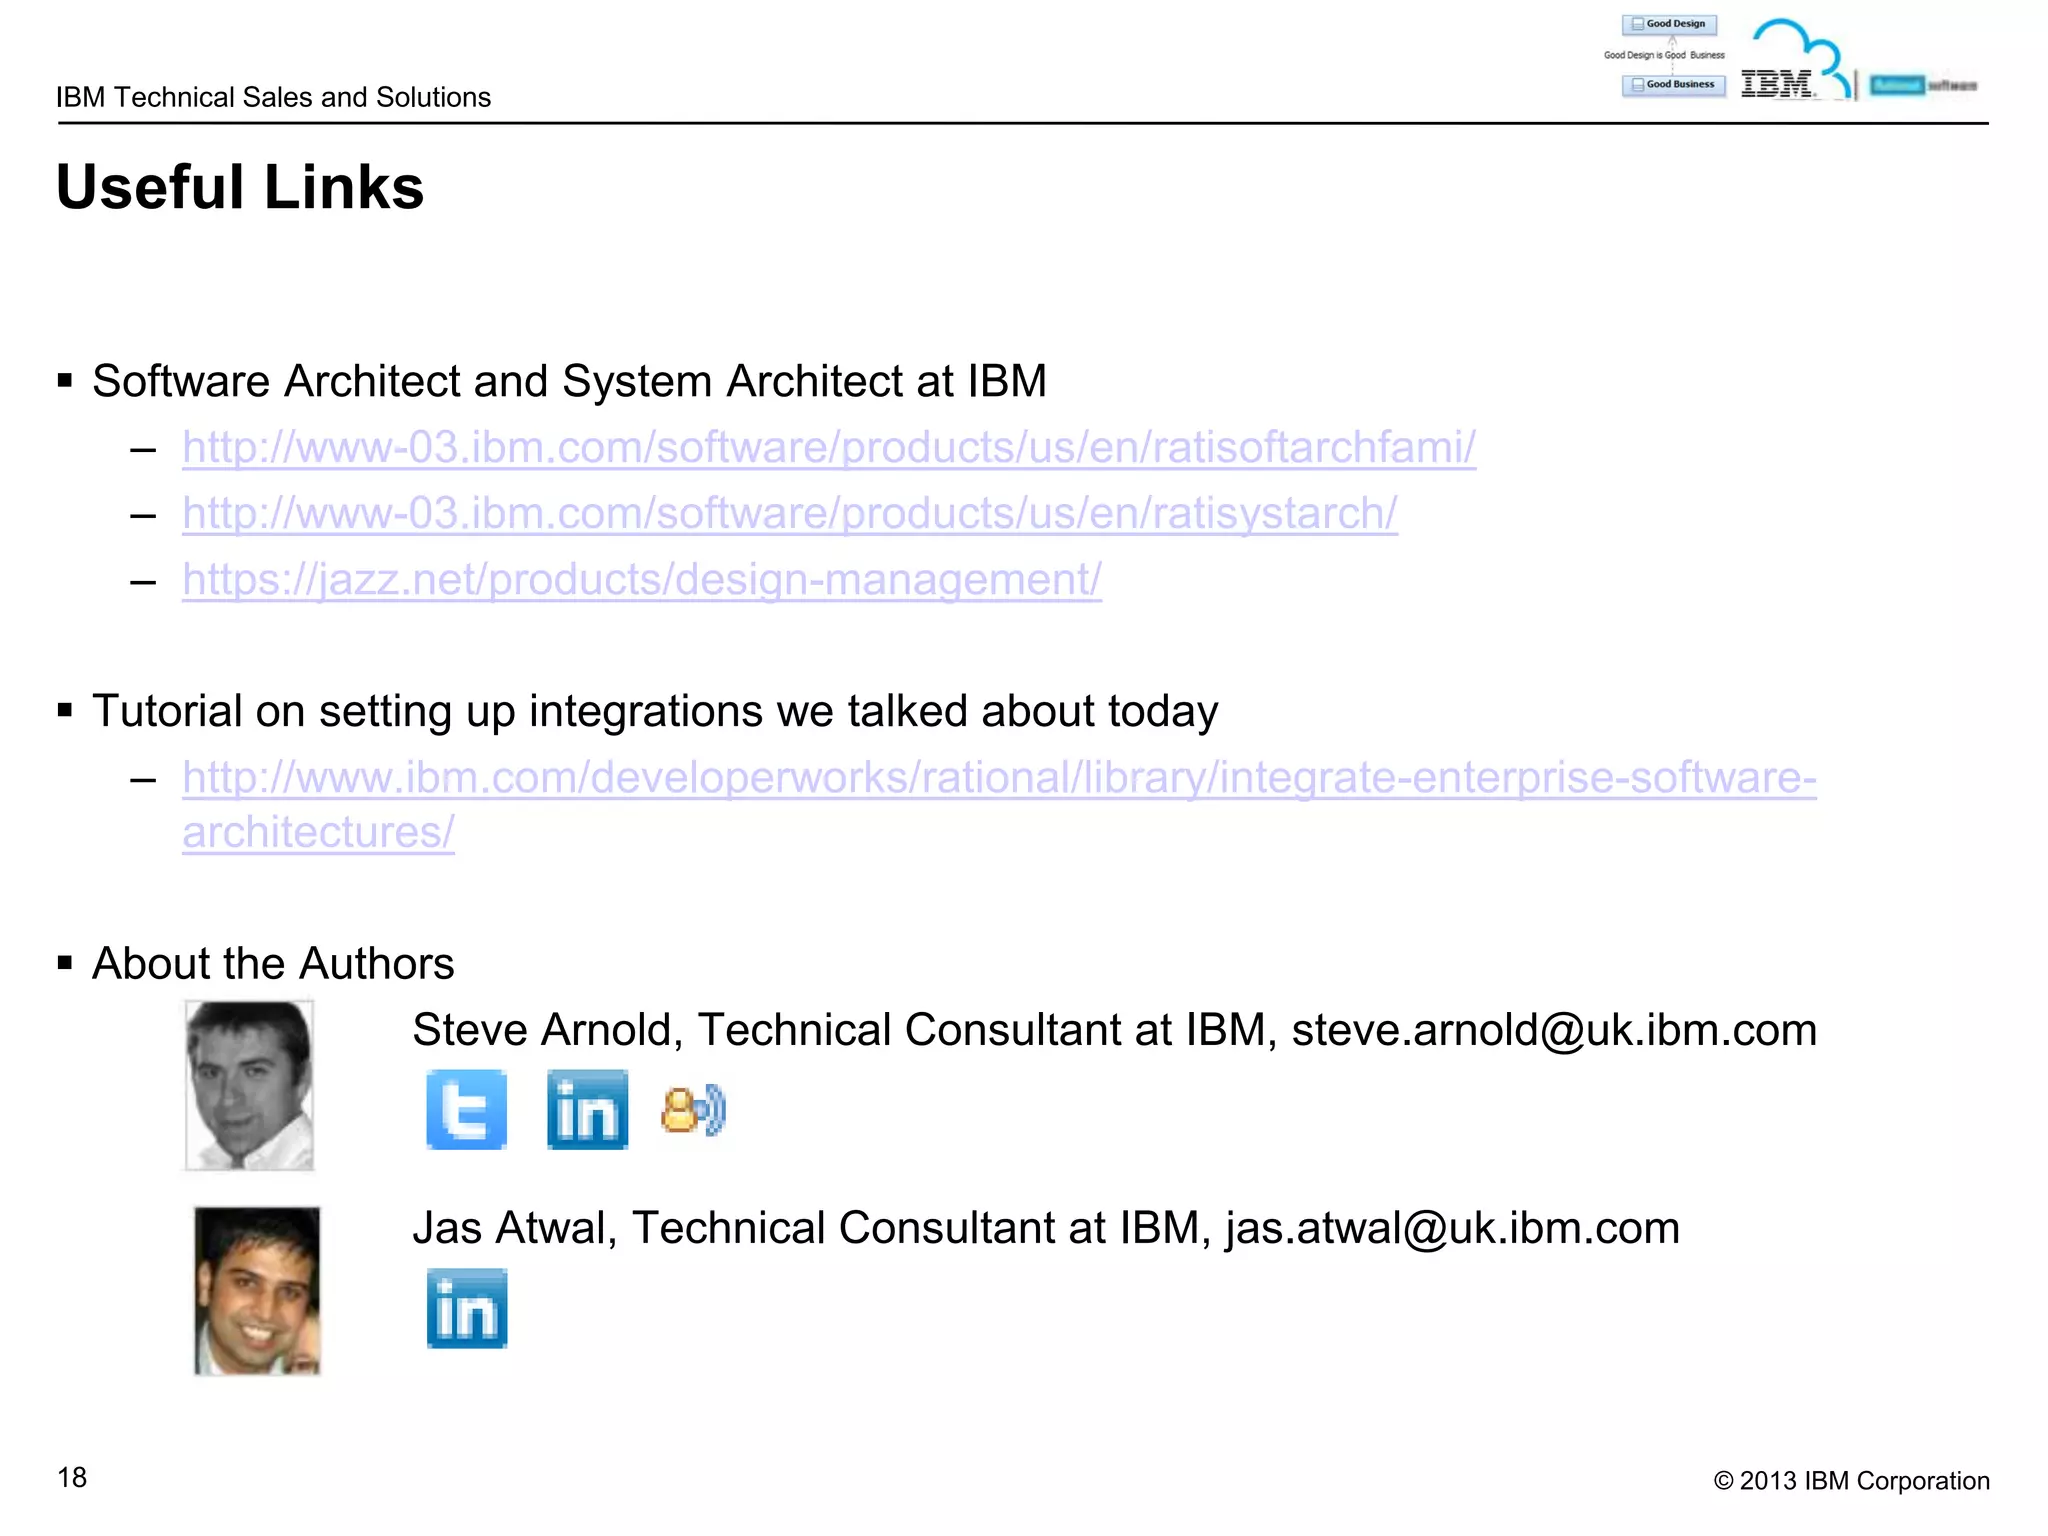Screen dimensions: 2048x1536
Task: Open the jazz.net design-management link
Action: 642,579
